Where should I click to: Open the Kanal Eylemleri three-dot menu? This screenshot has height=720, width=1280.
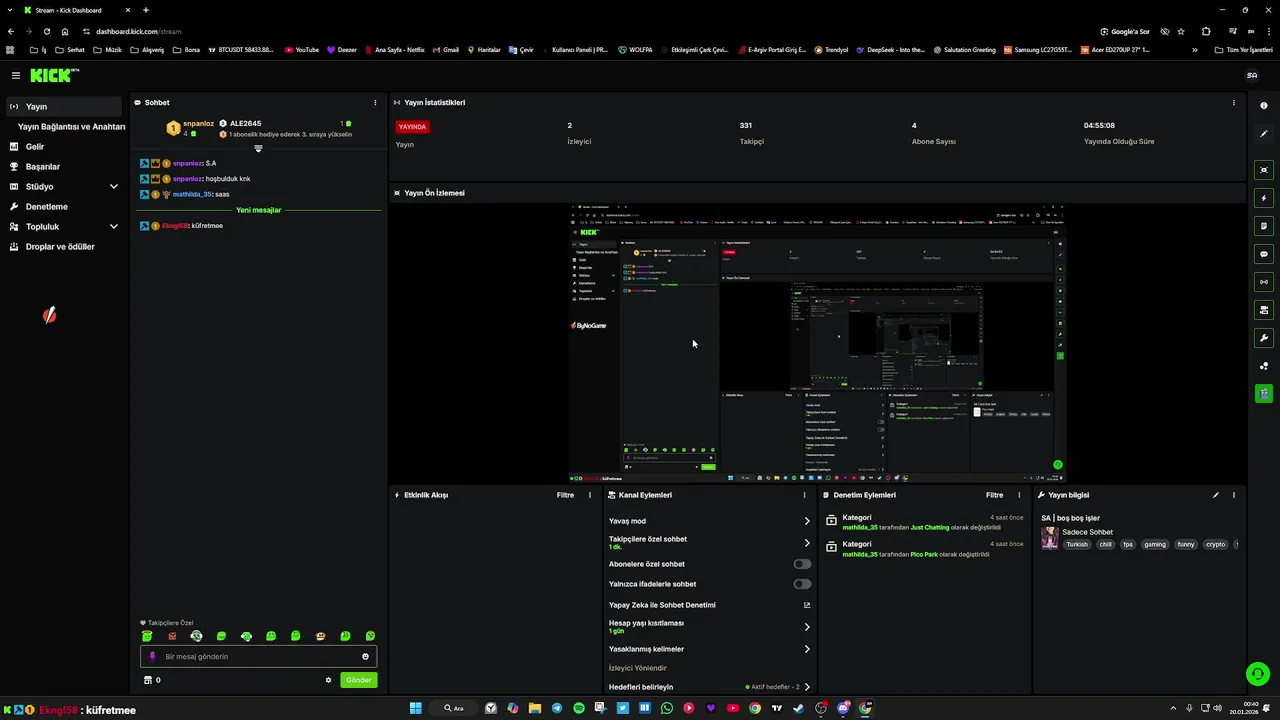click(804, 495)
